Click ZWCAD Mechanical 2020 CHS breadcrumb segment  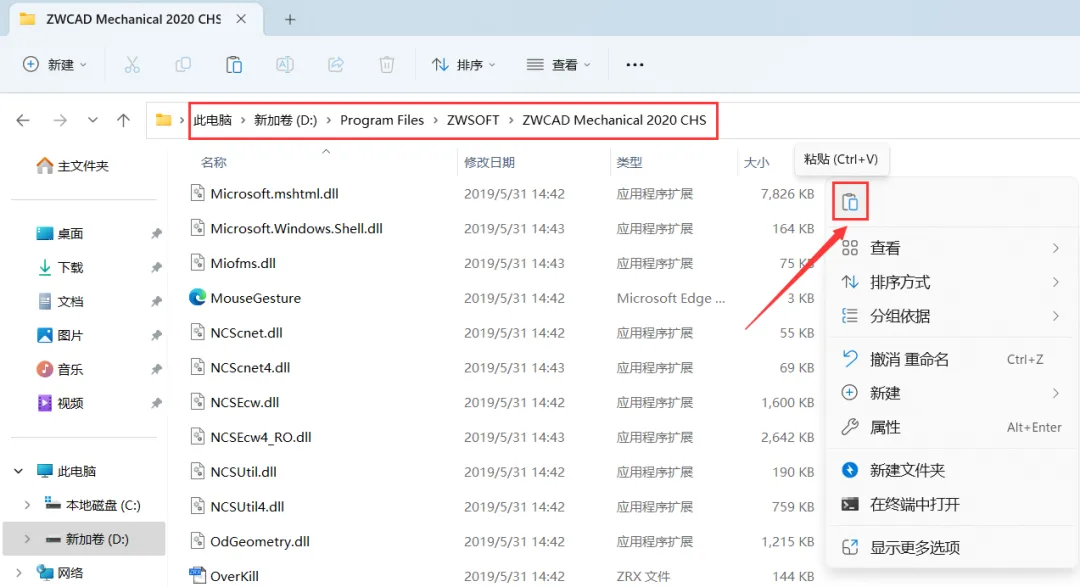[x=614, y=121]
